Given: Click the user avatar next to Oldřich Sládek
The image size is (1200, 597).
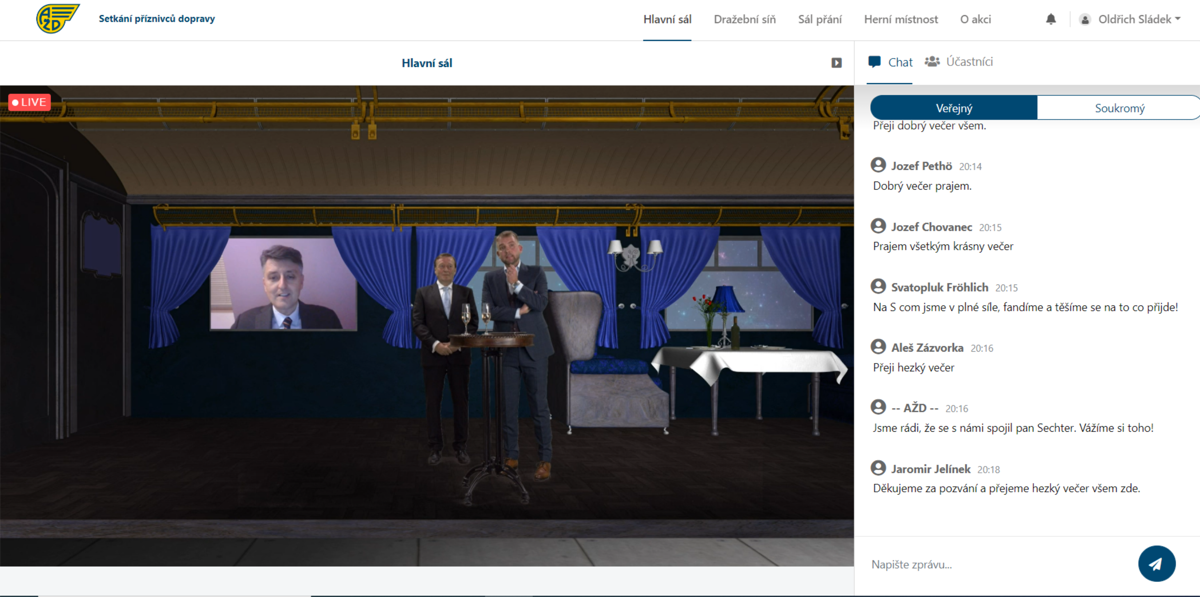Looking at the screenshot, I should click(1085, 19).
